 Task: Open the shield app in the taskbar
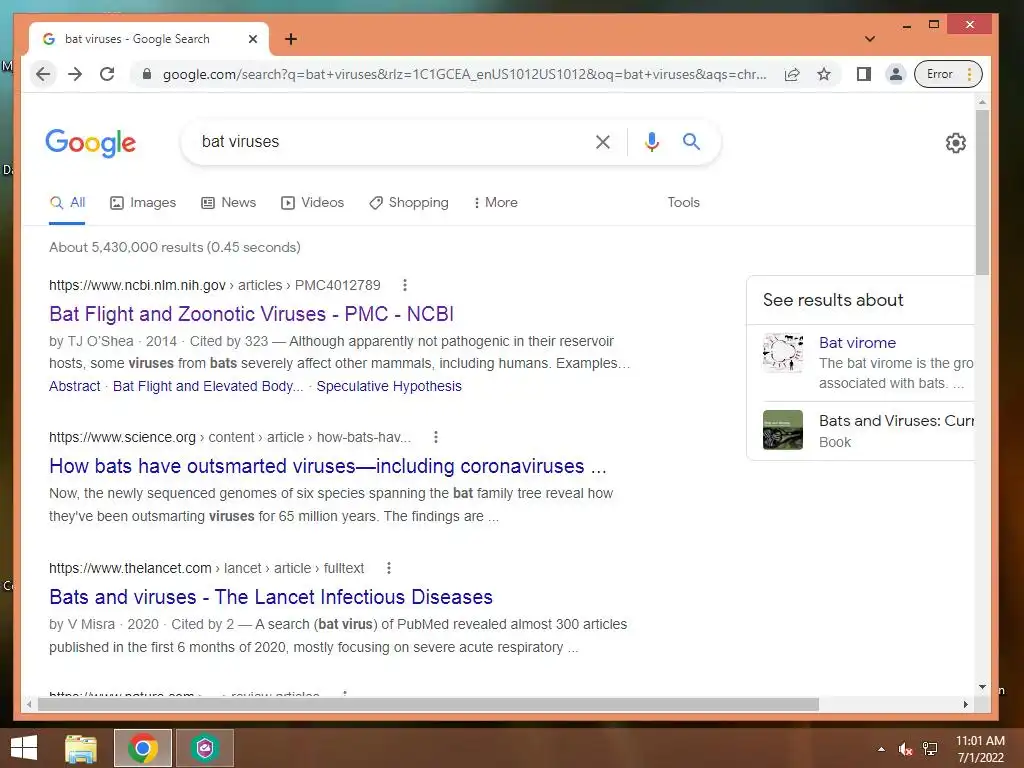coord(205,748)
